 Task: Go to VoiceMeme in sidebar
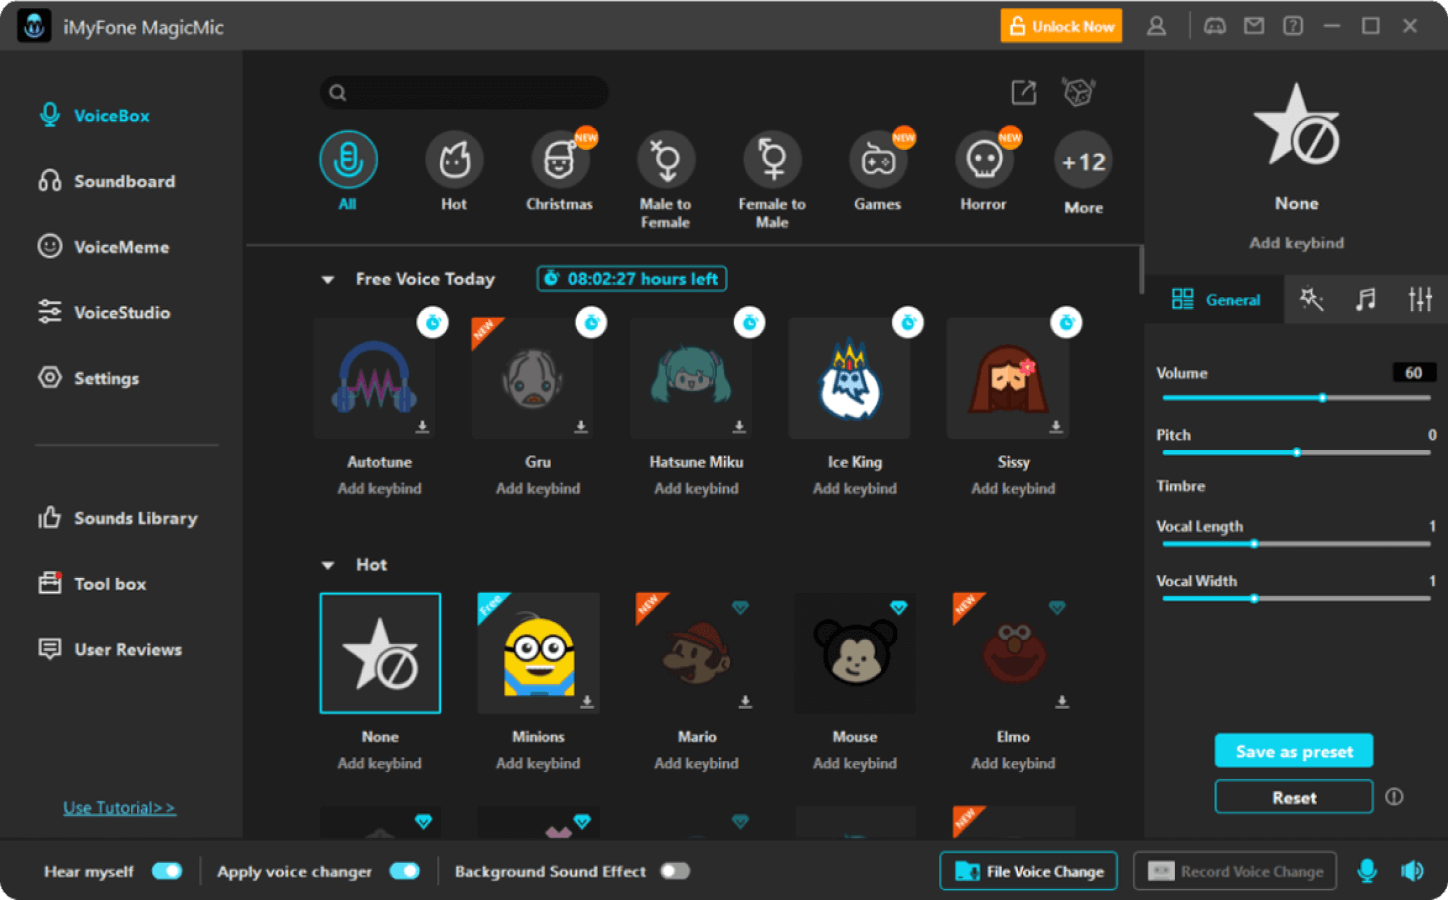click(x=103, y=247)
